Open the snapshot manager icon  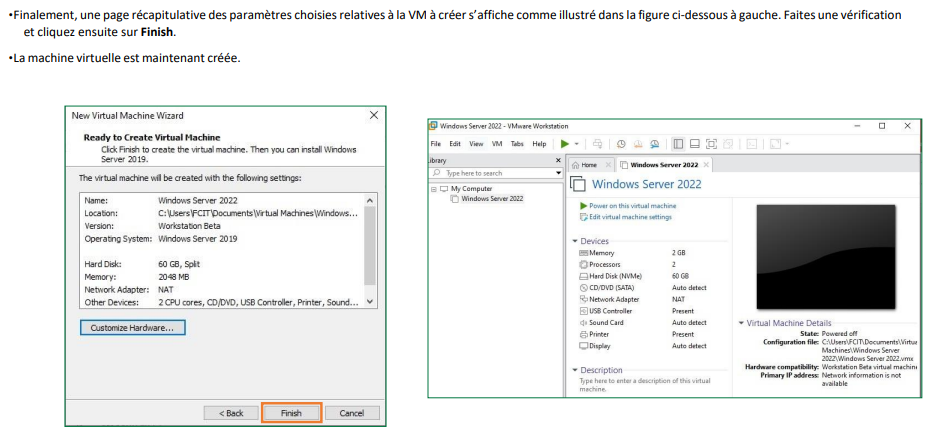tap(655, 144)
